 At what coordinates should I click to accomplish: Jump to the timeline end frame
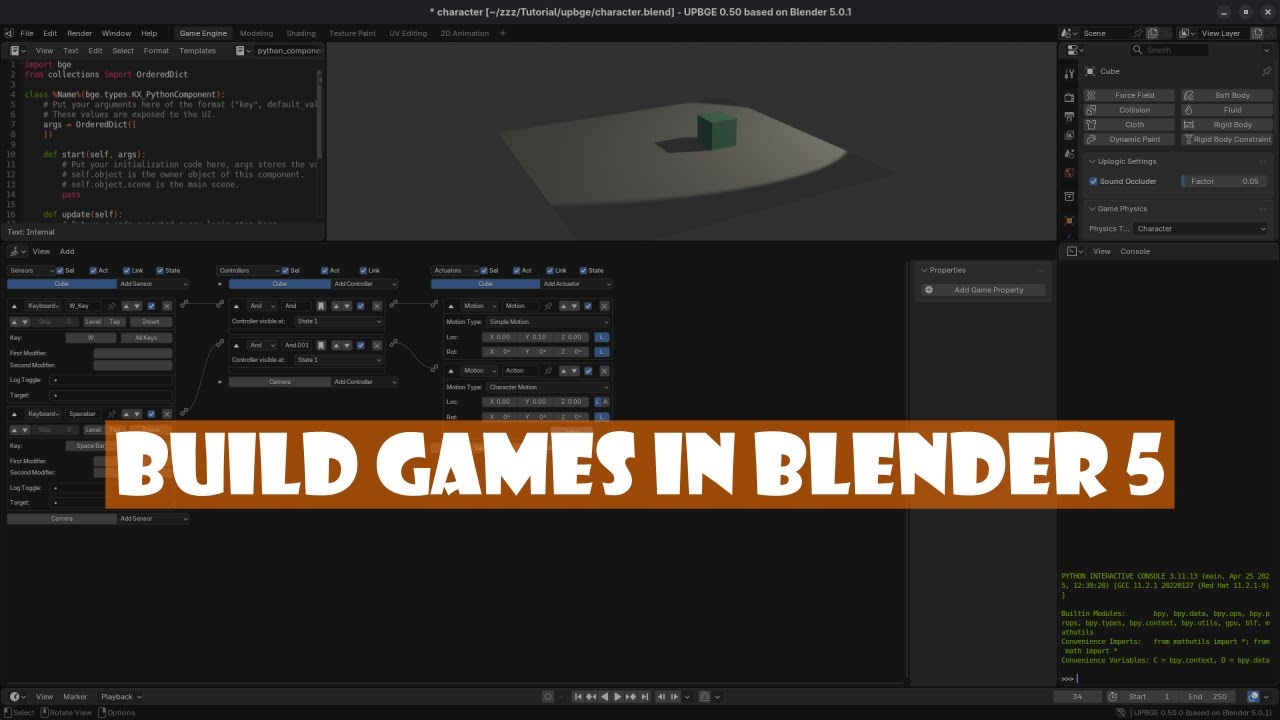[x=645, y=697]
